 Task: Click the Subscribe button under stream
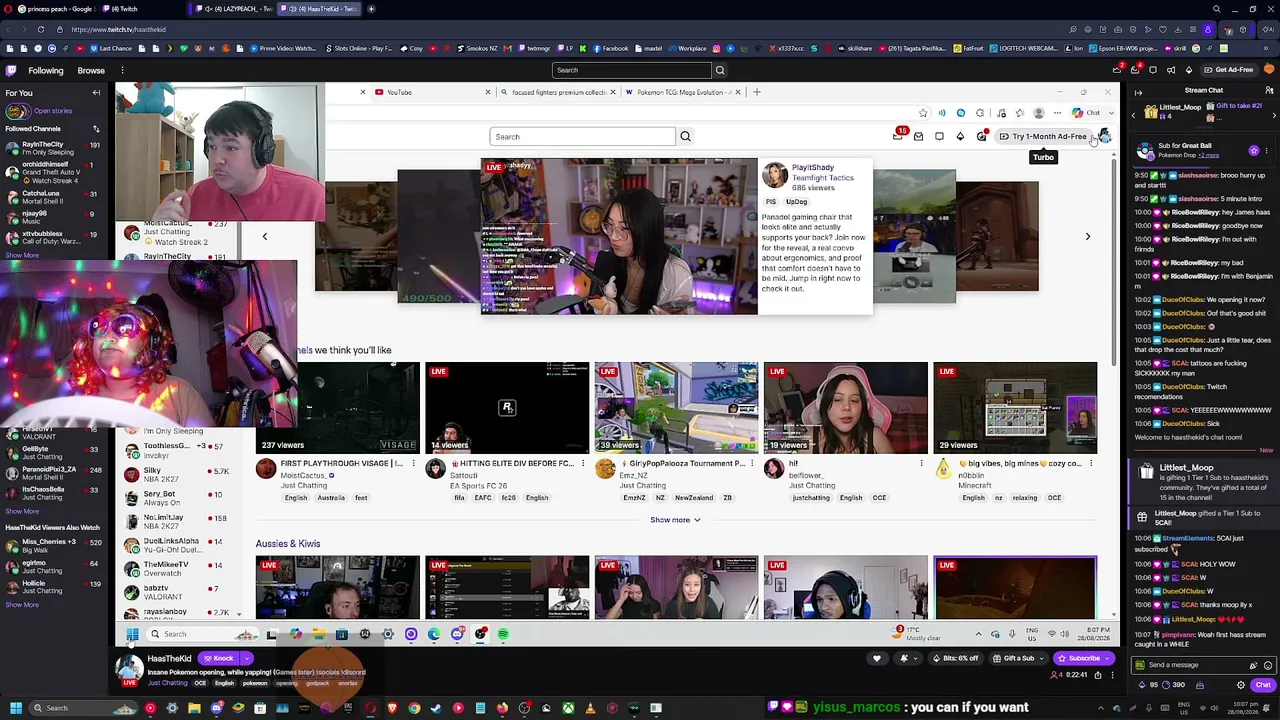[1084, 658]
